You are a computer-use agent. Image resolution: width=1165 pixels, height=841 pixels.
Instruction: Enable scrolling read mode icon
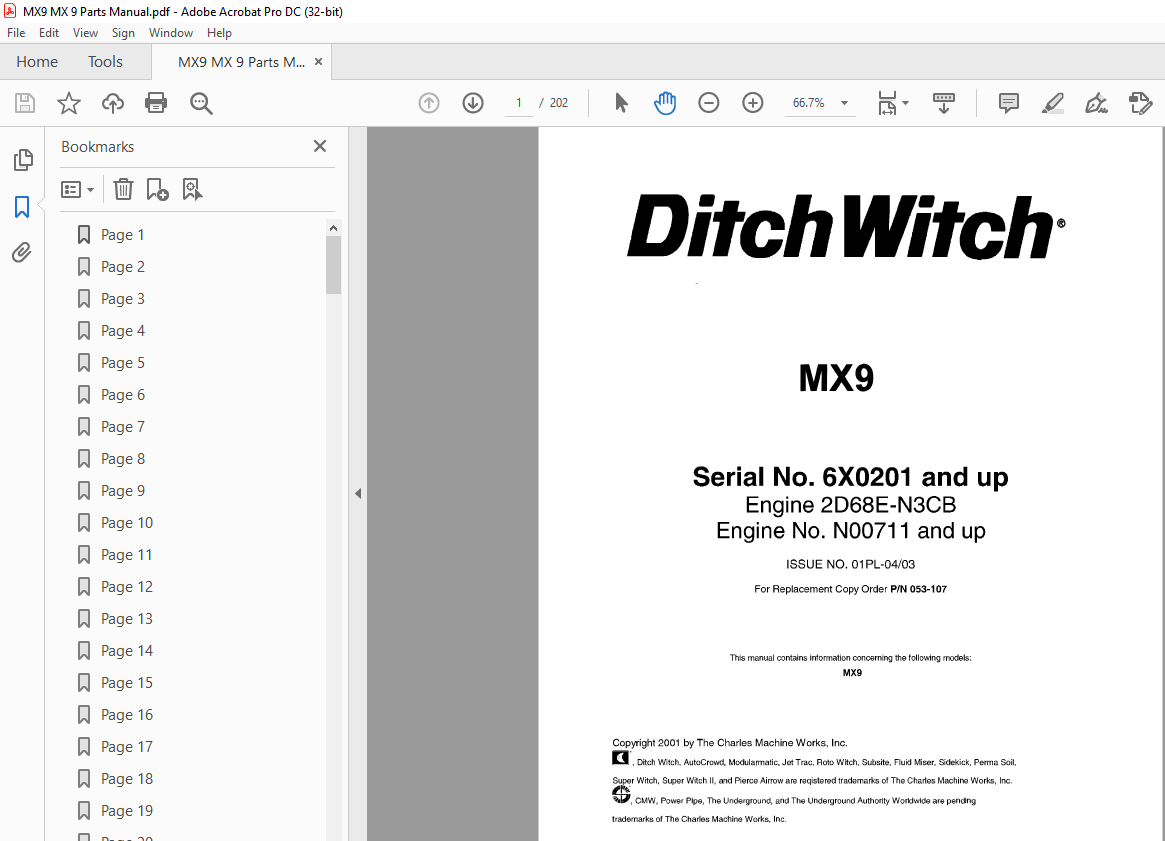[944, 103]
